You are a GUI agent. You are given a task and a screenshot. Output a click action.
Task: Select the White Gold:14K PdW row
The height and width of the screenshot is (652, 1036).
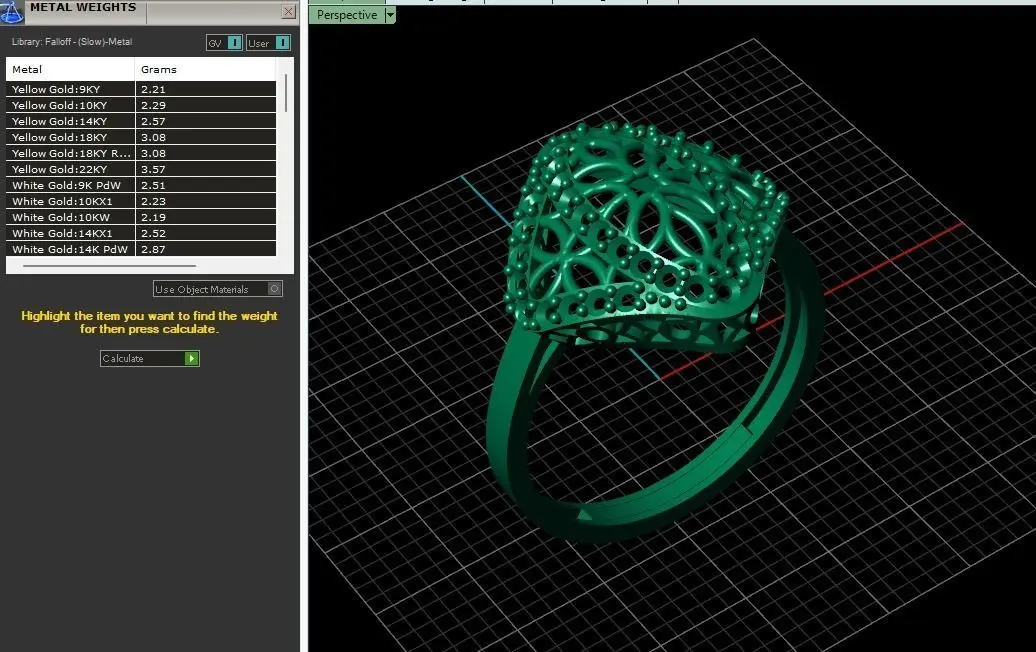coord(141,249)
